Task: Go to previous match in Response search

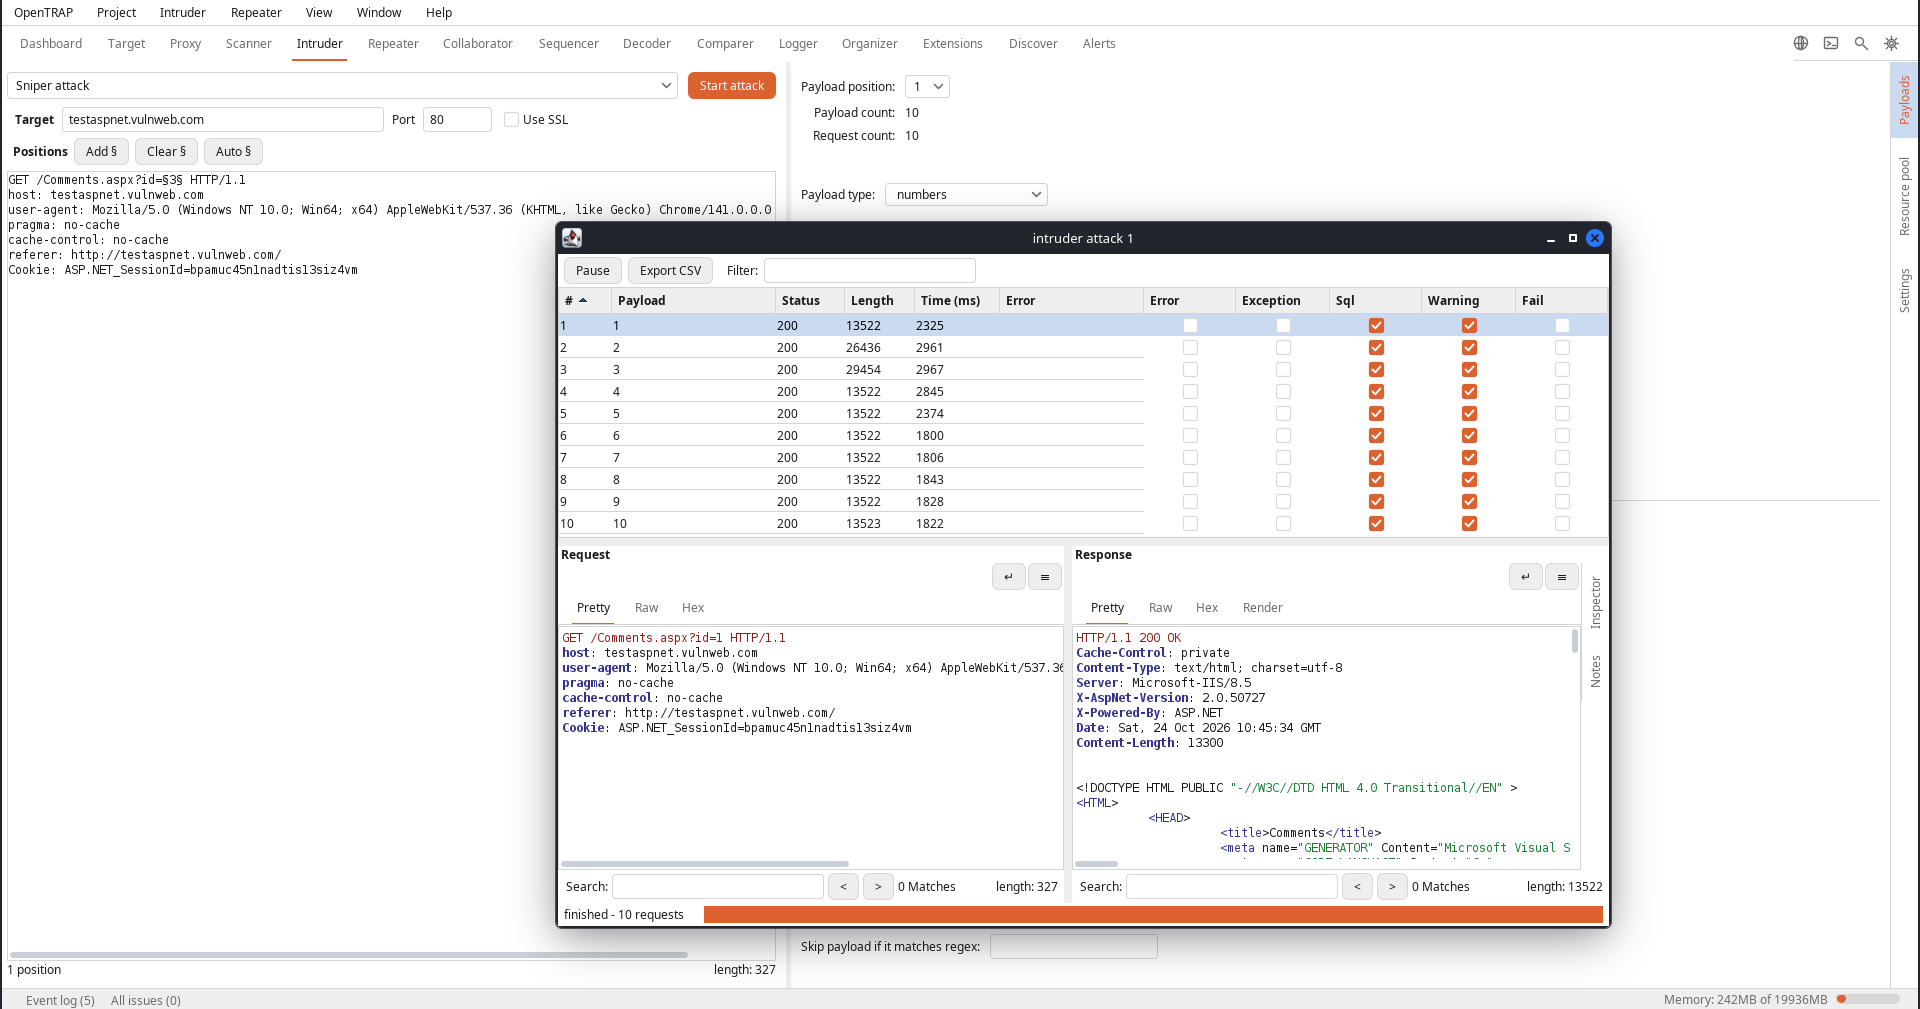Action: [1357, 887]
